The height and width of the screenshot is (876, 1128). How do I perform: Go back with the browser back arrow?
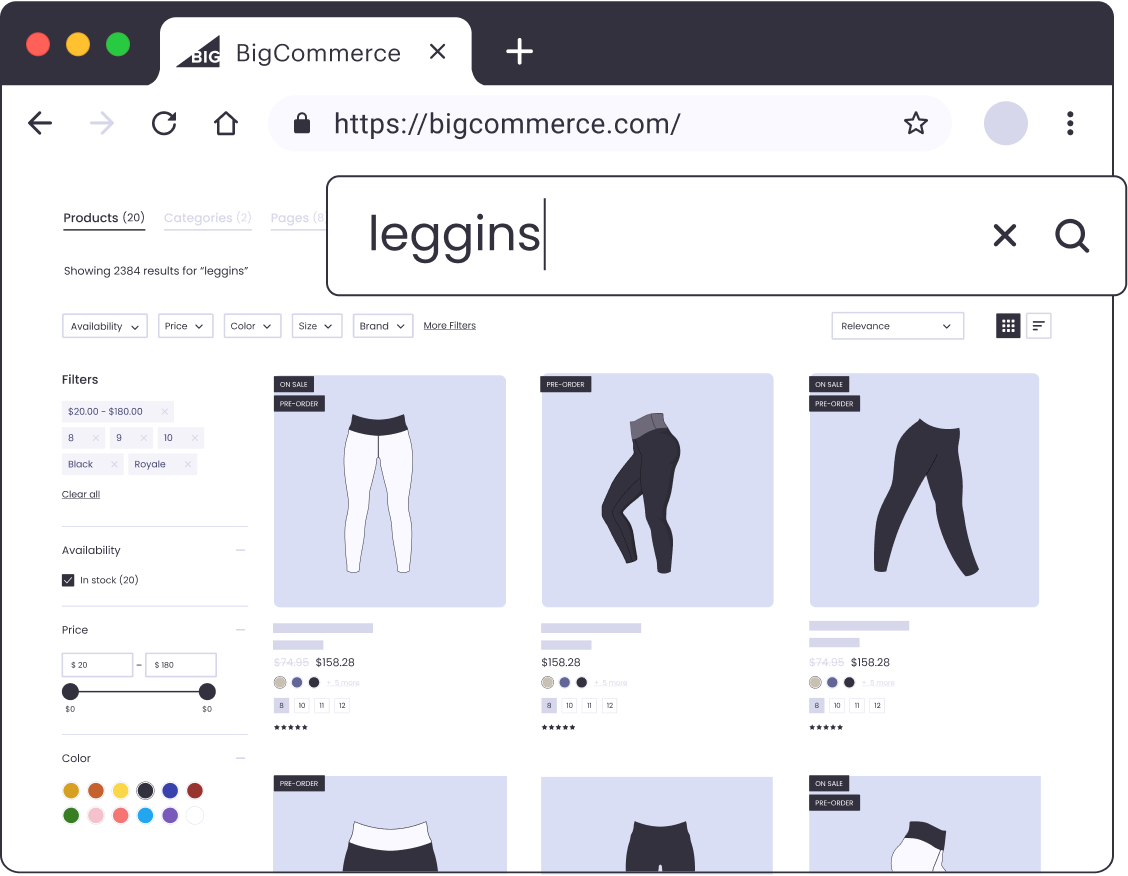pyautogui.click(x=40, y=124)
